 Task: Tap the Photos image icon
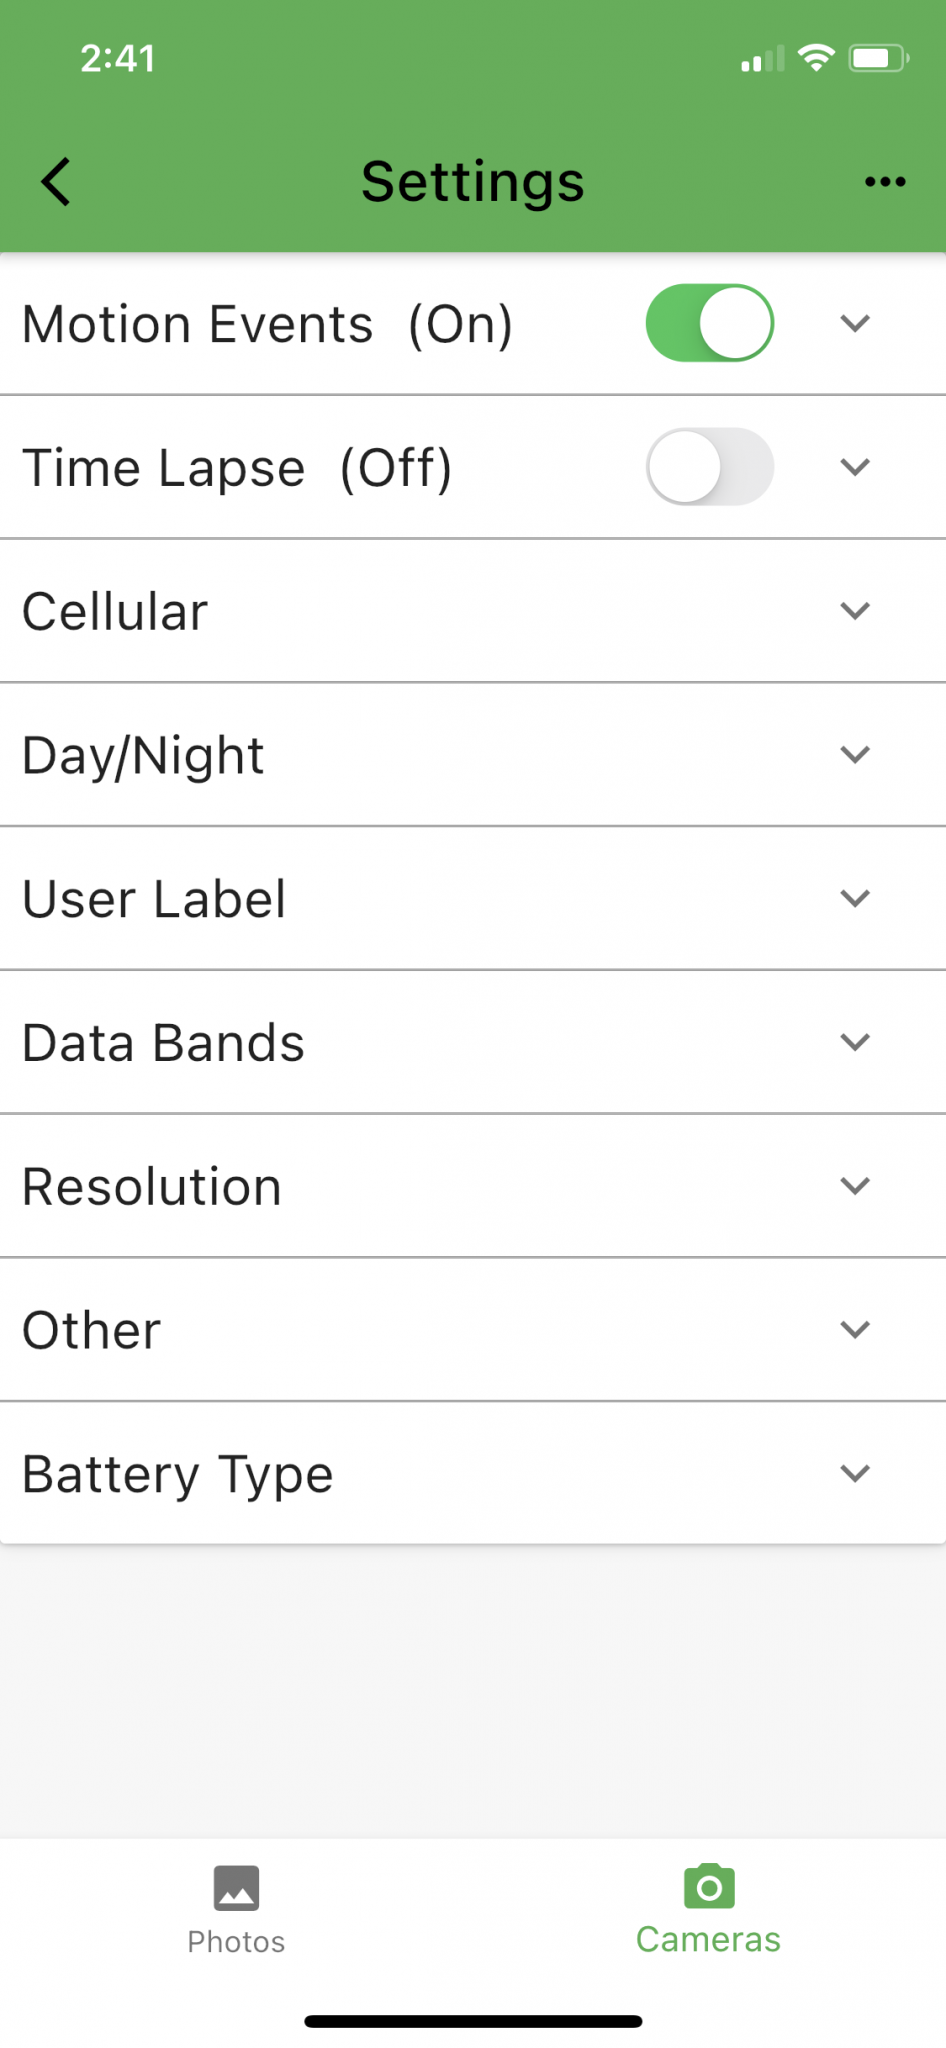pyautogui.click(x=237, y=1887)
